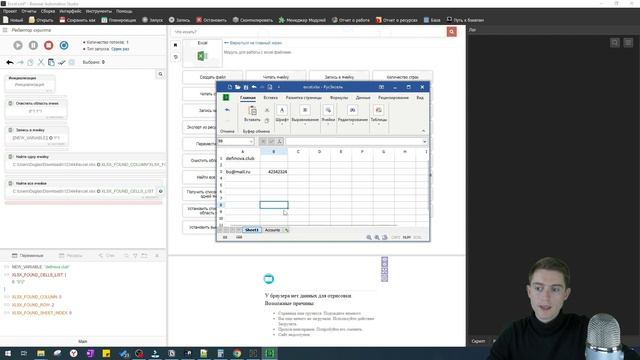
Task: Click the 'Переменные' tab in bottom panel
Action: click(27, 256)
